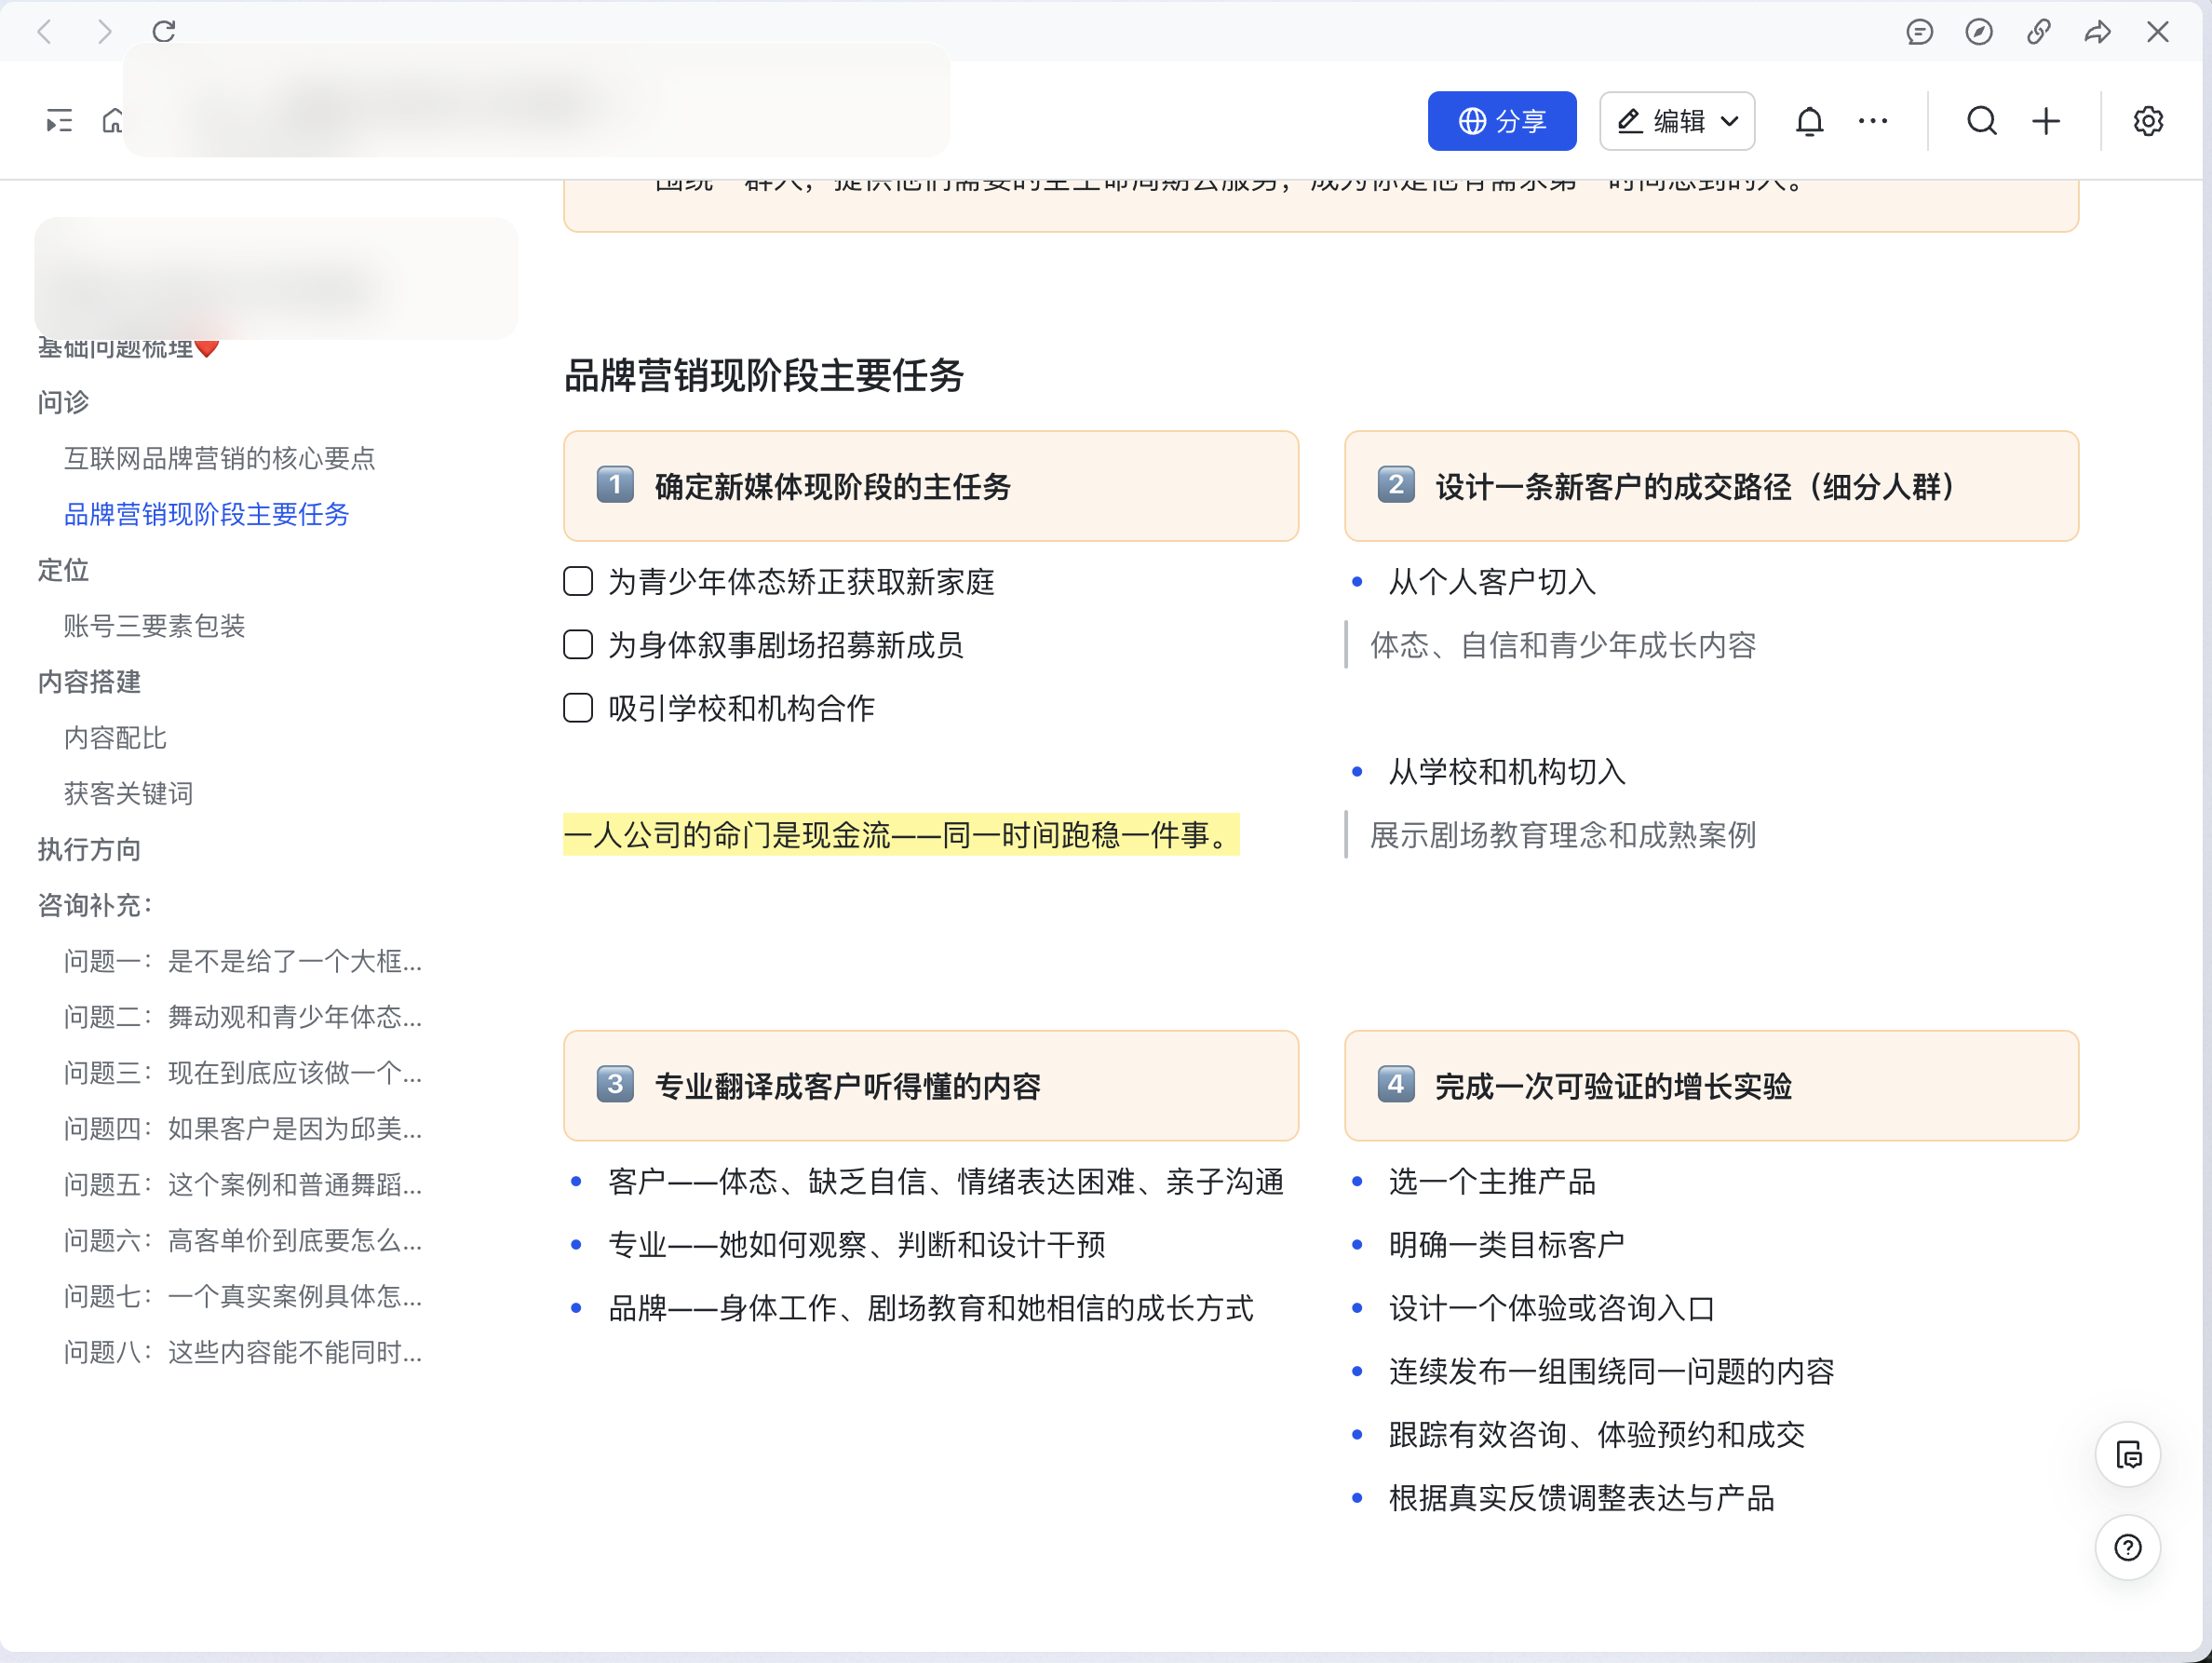Jump to 咨询补充 section
2212x1663 pixels.
[x=95, y=905]
